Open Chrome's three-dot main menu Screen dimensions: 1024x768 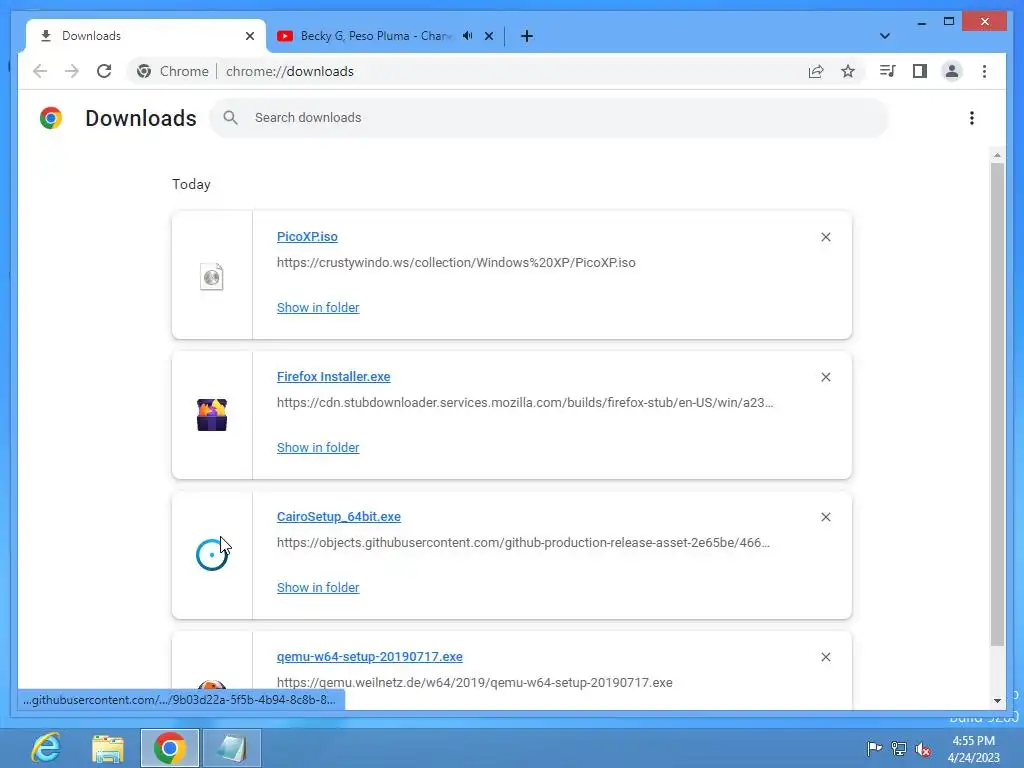coord(984,71)
